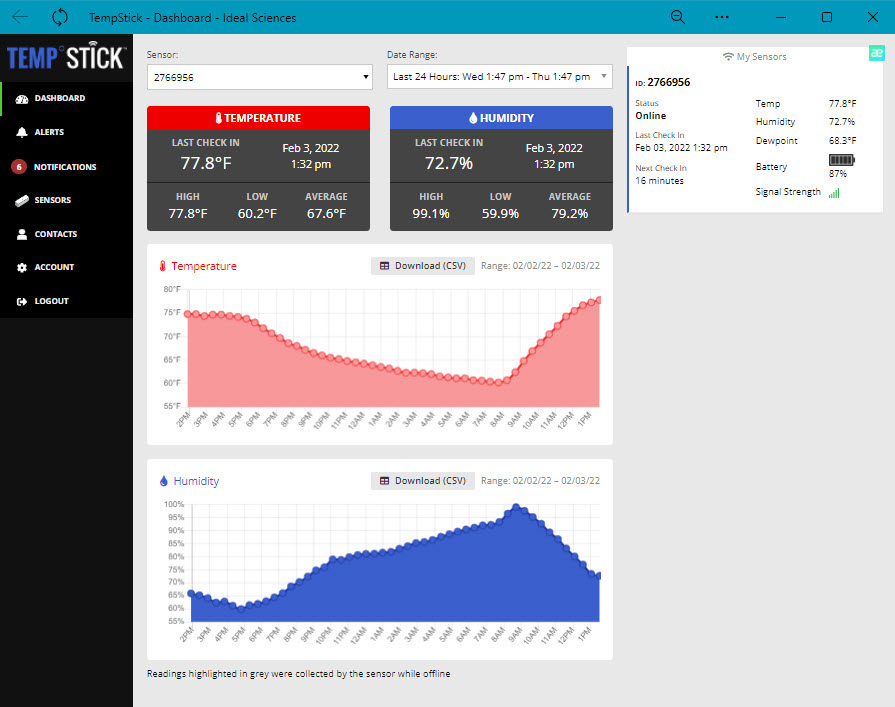Screen dimensions: 895x707
Task: Download temperature data as CSV
Action: coord(423,266)
